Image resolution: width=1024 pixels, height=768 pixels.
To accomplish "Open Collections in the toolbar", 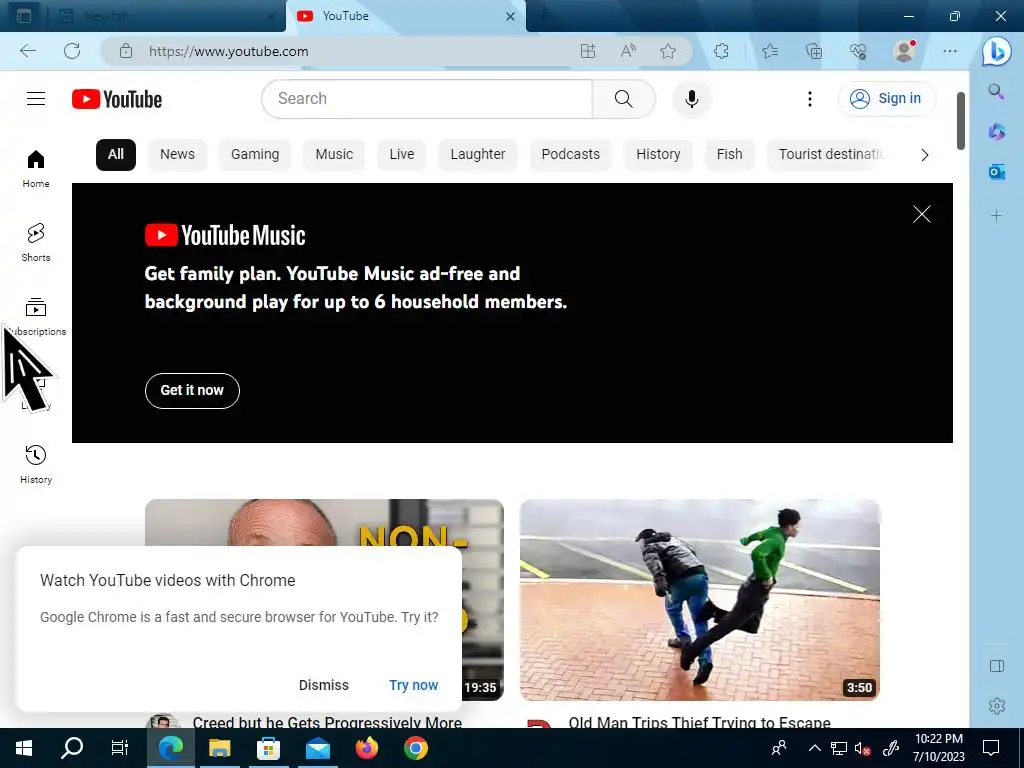I will (x=814, y=51).
